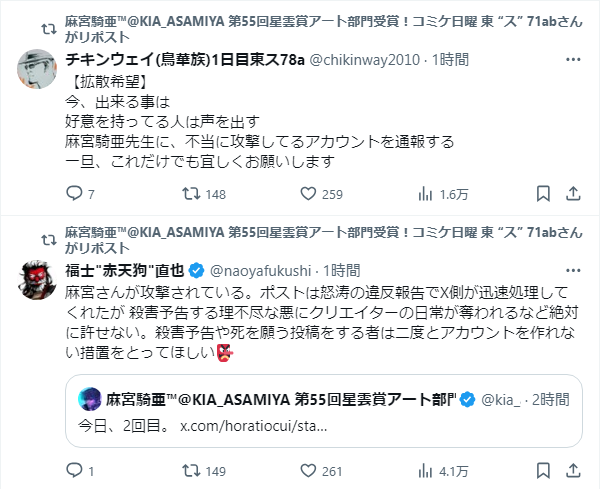
Task: Bookmark the first tweet
Action: pyautogui.click(x=542, y=194)
